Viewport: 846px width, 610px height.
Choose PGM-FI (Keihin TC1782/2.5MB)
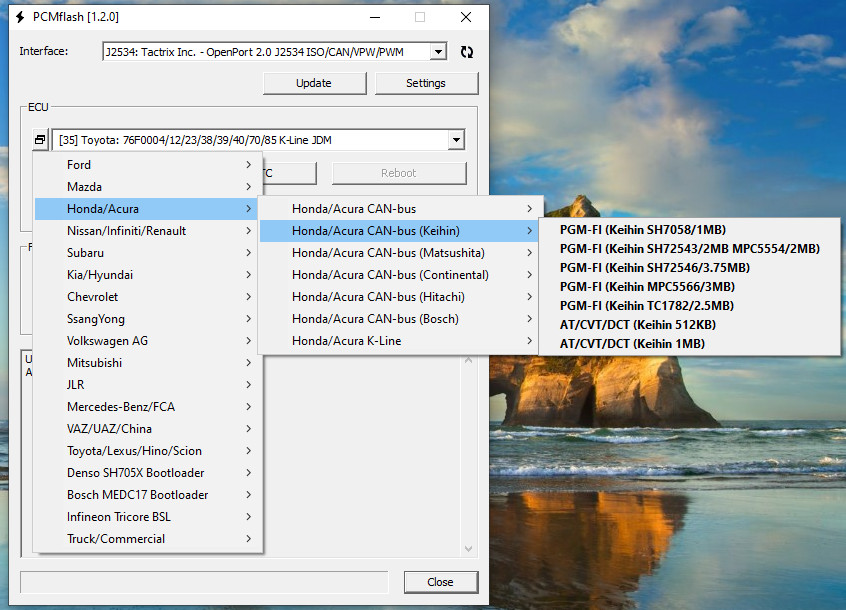coord(690,306)
